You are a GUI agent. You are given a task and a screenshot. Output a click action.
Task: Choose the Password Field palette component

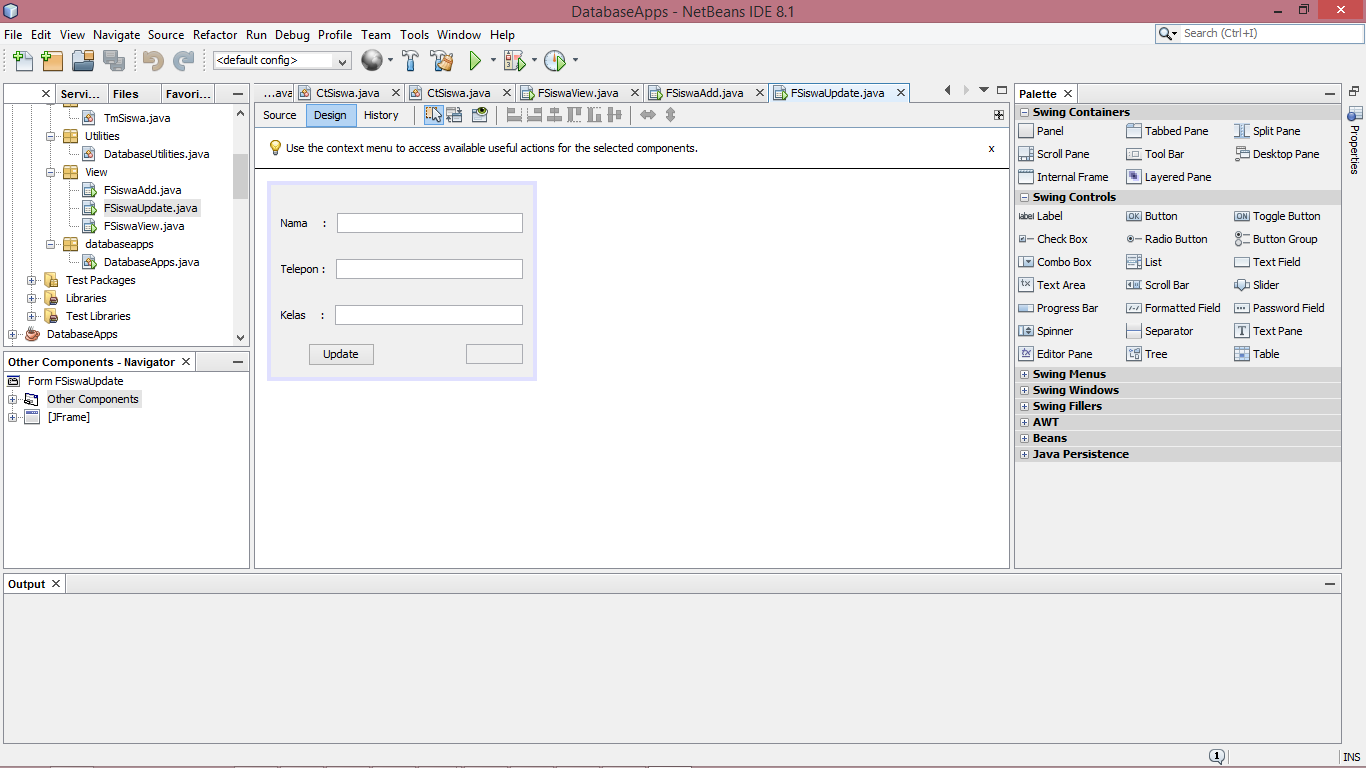(1279, 308)
